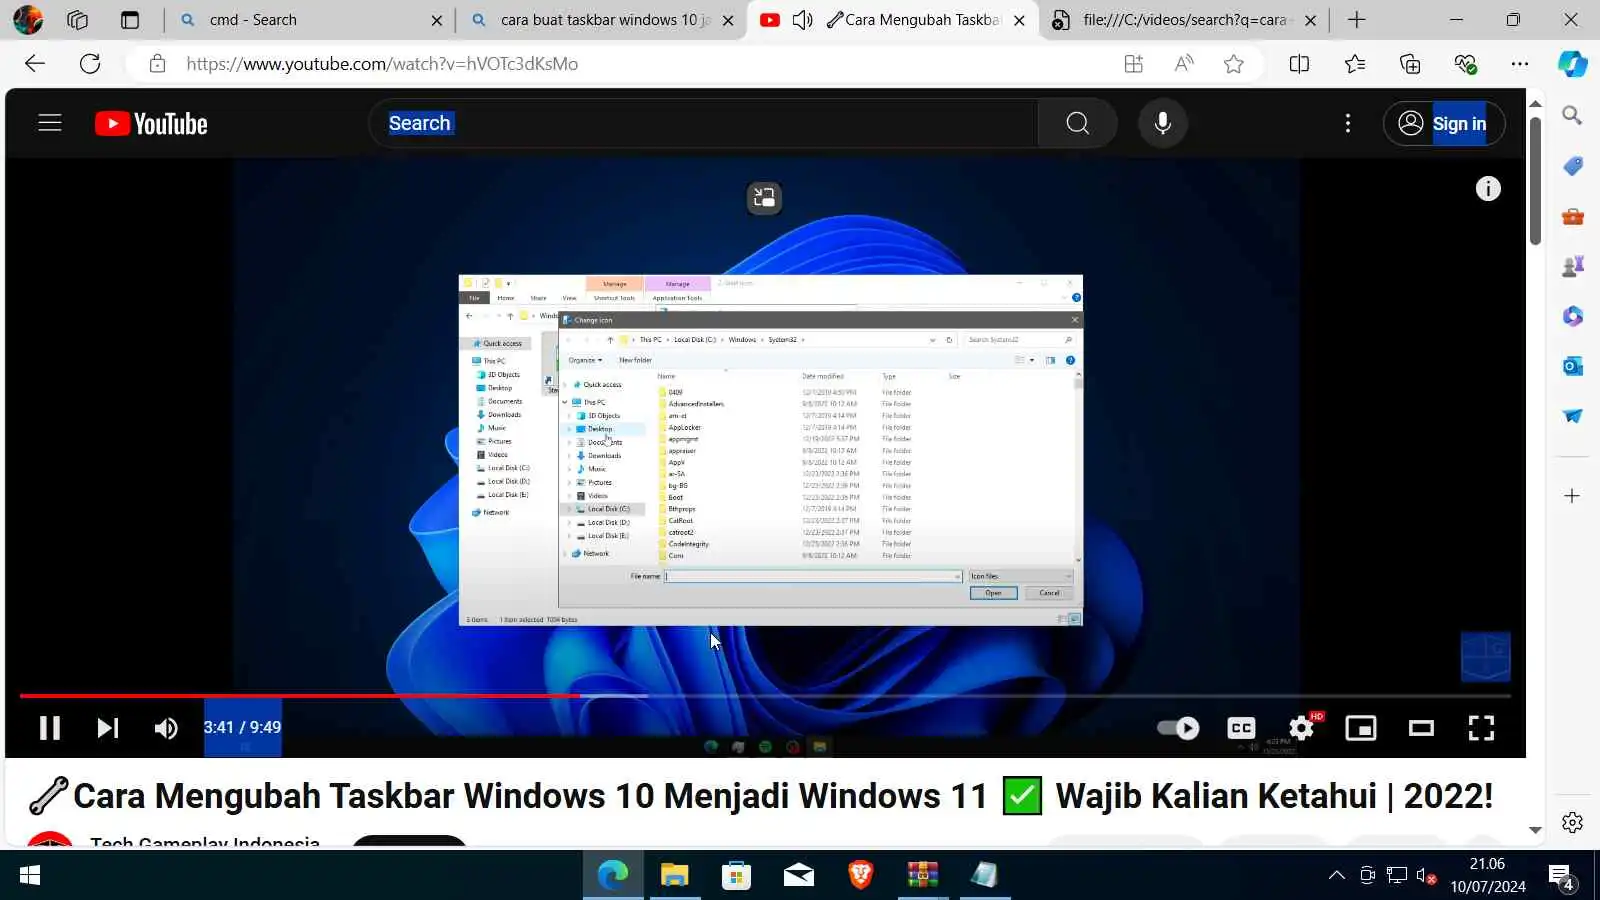Expand the YouTube guide hamburger menu
Viewport: 1600px width, 900px height.
pos(50,123)
